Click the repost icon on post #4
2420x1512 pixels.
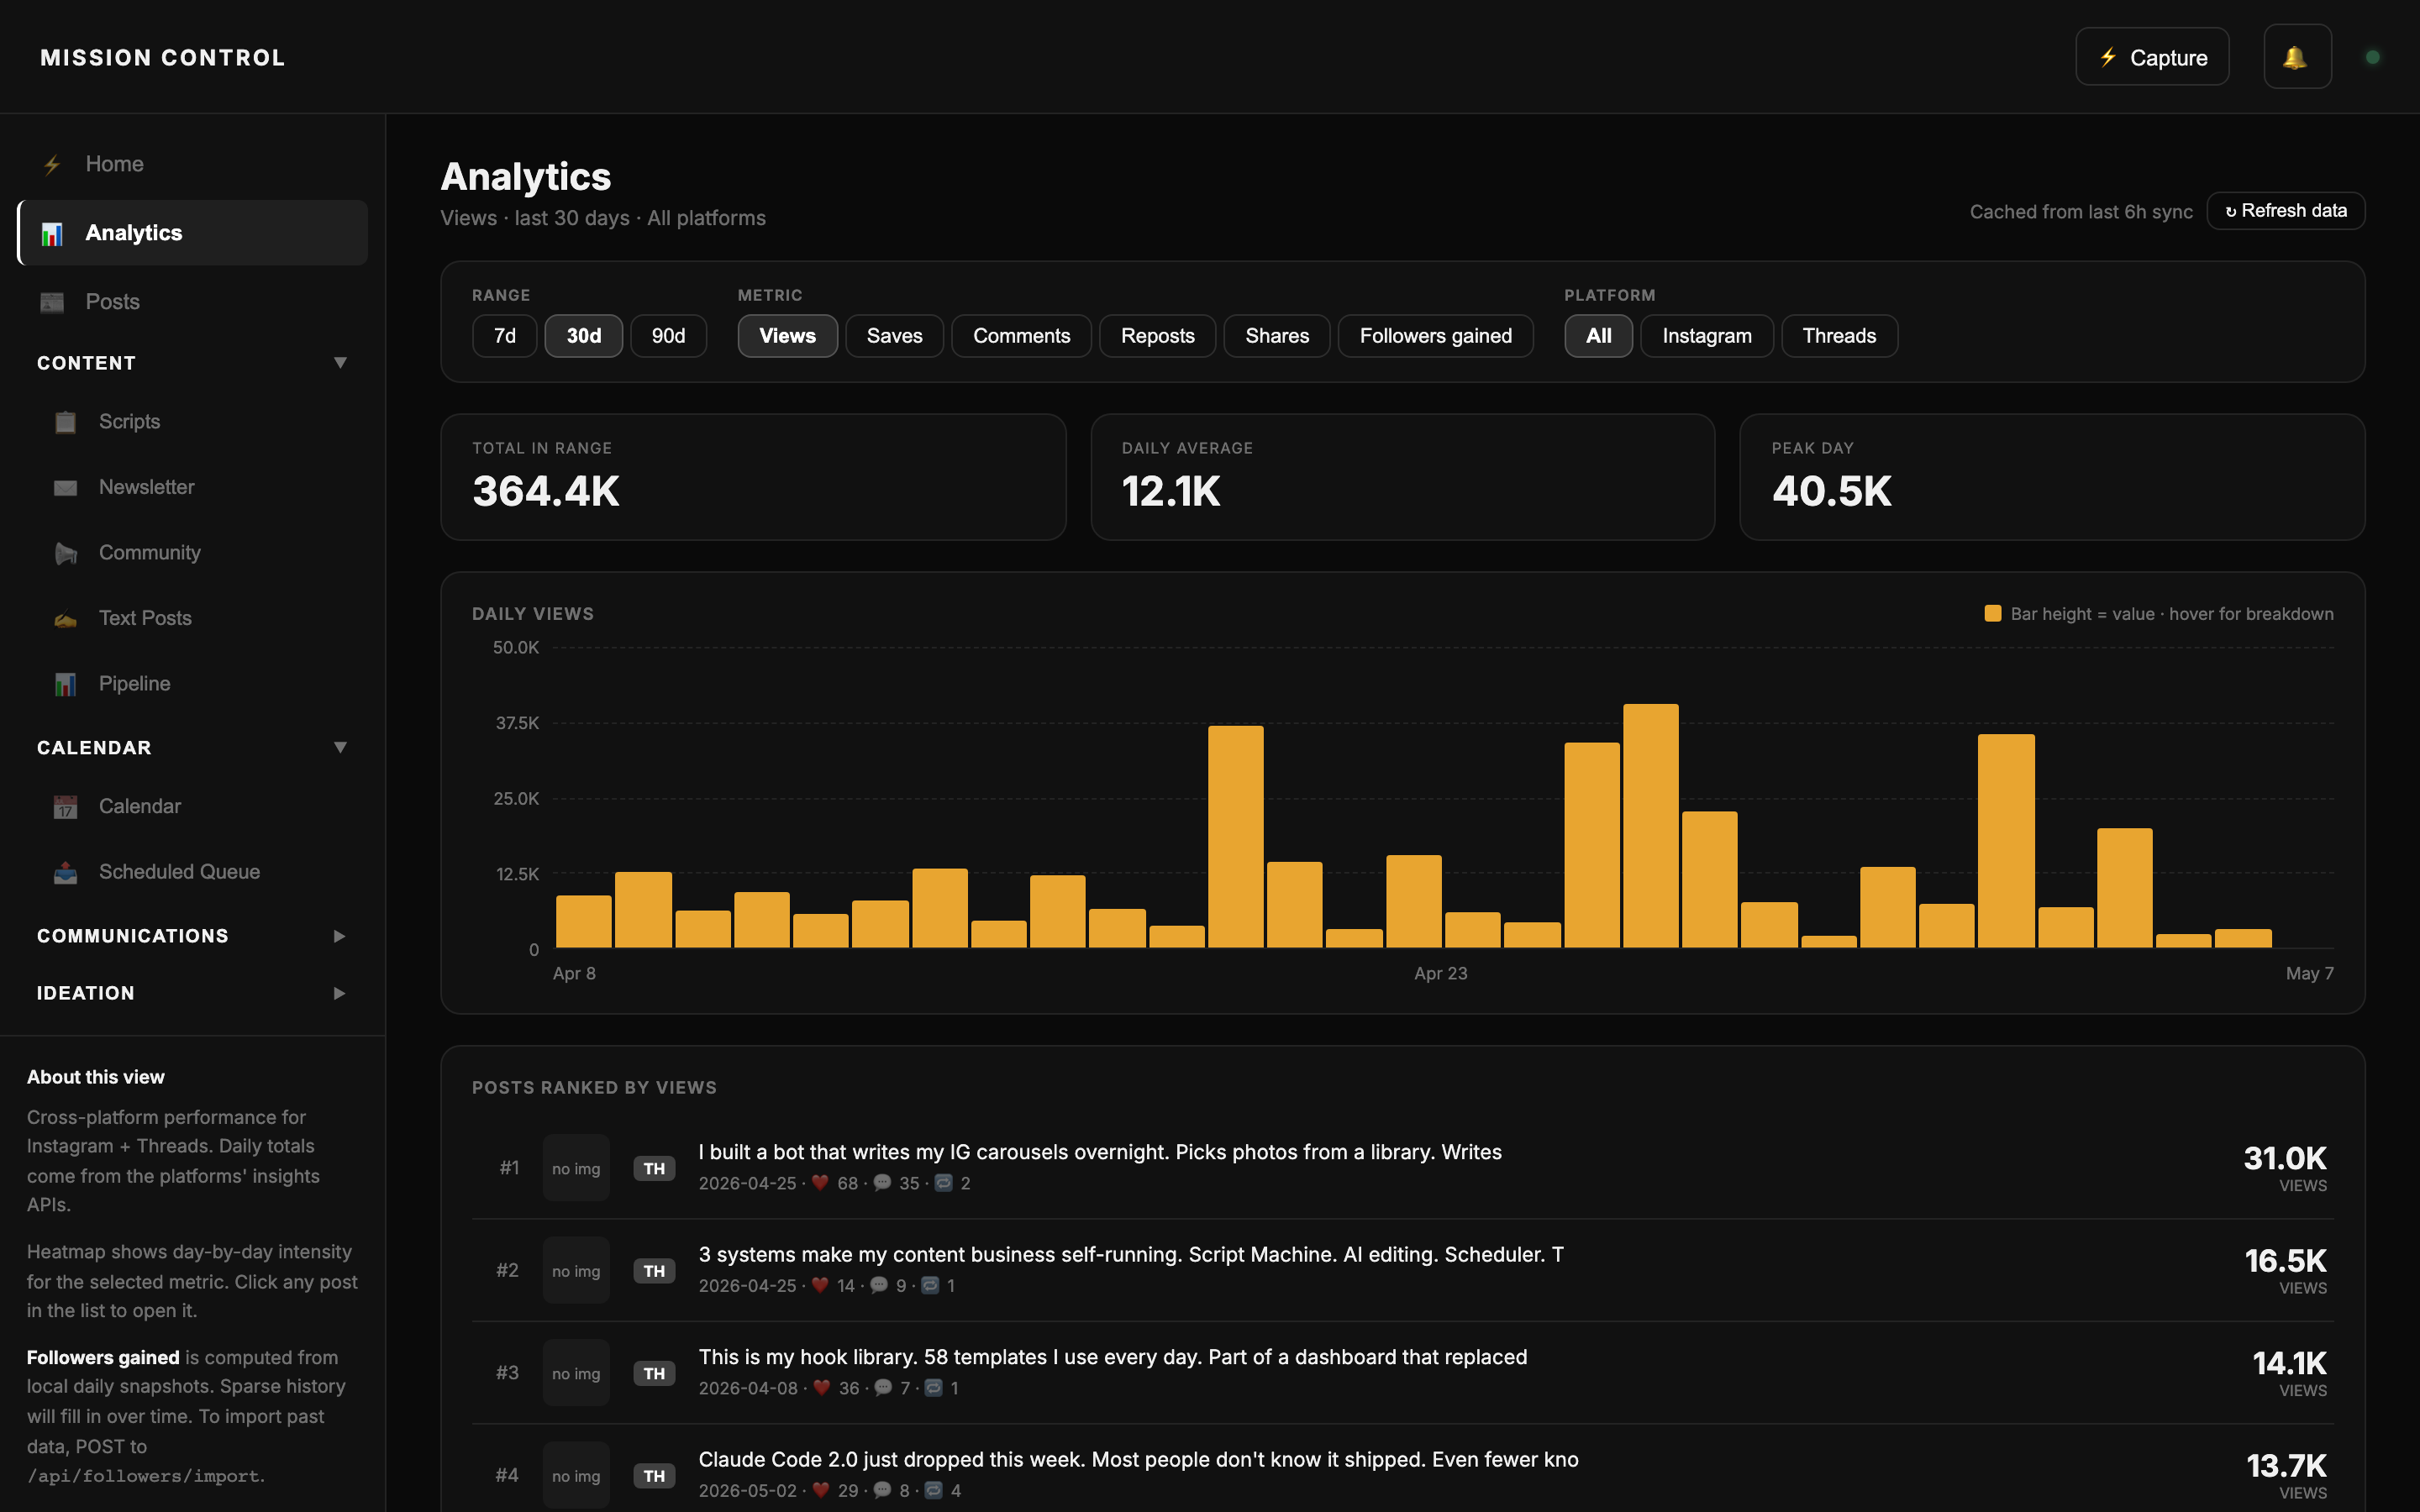click(933, 1490)
